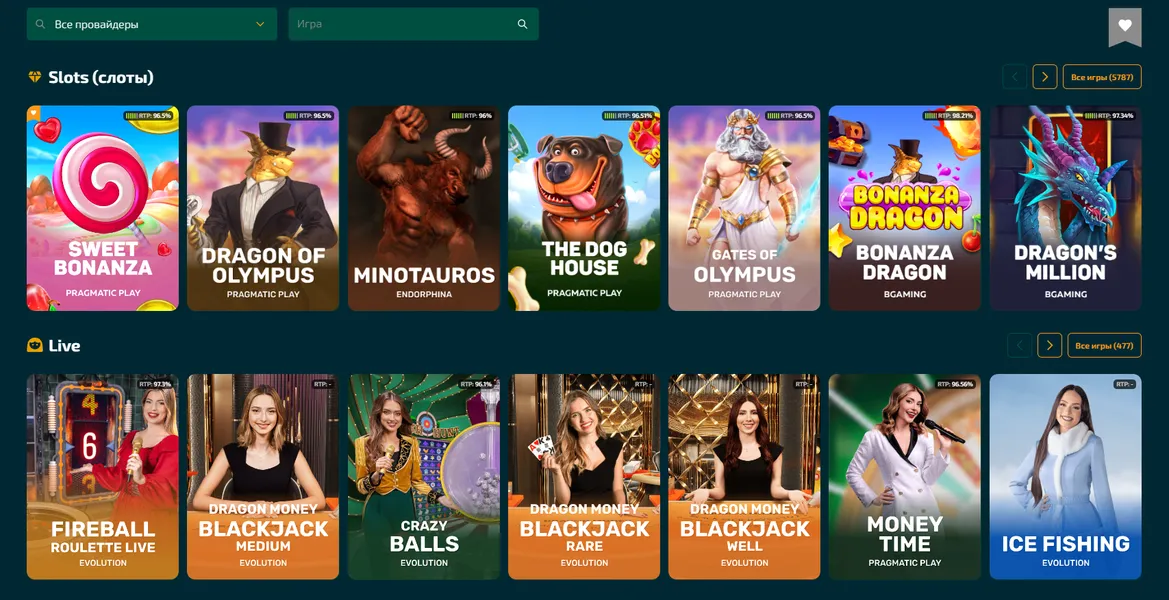Click the provider dropdown chevron arrow
This screenshot has width=1169, height=600.
point(260,24)
